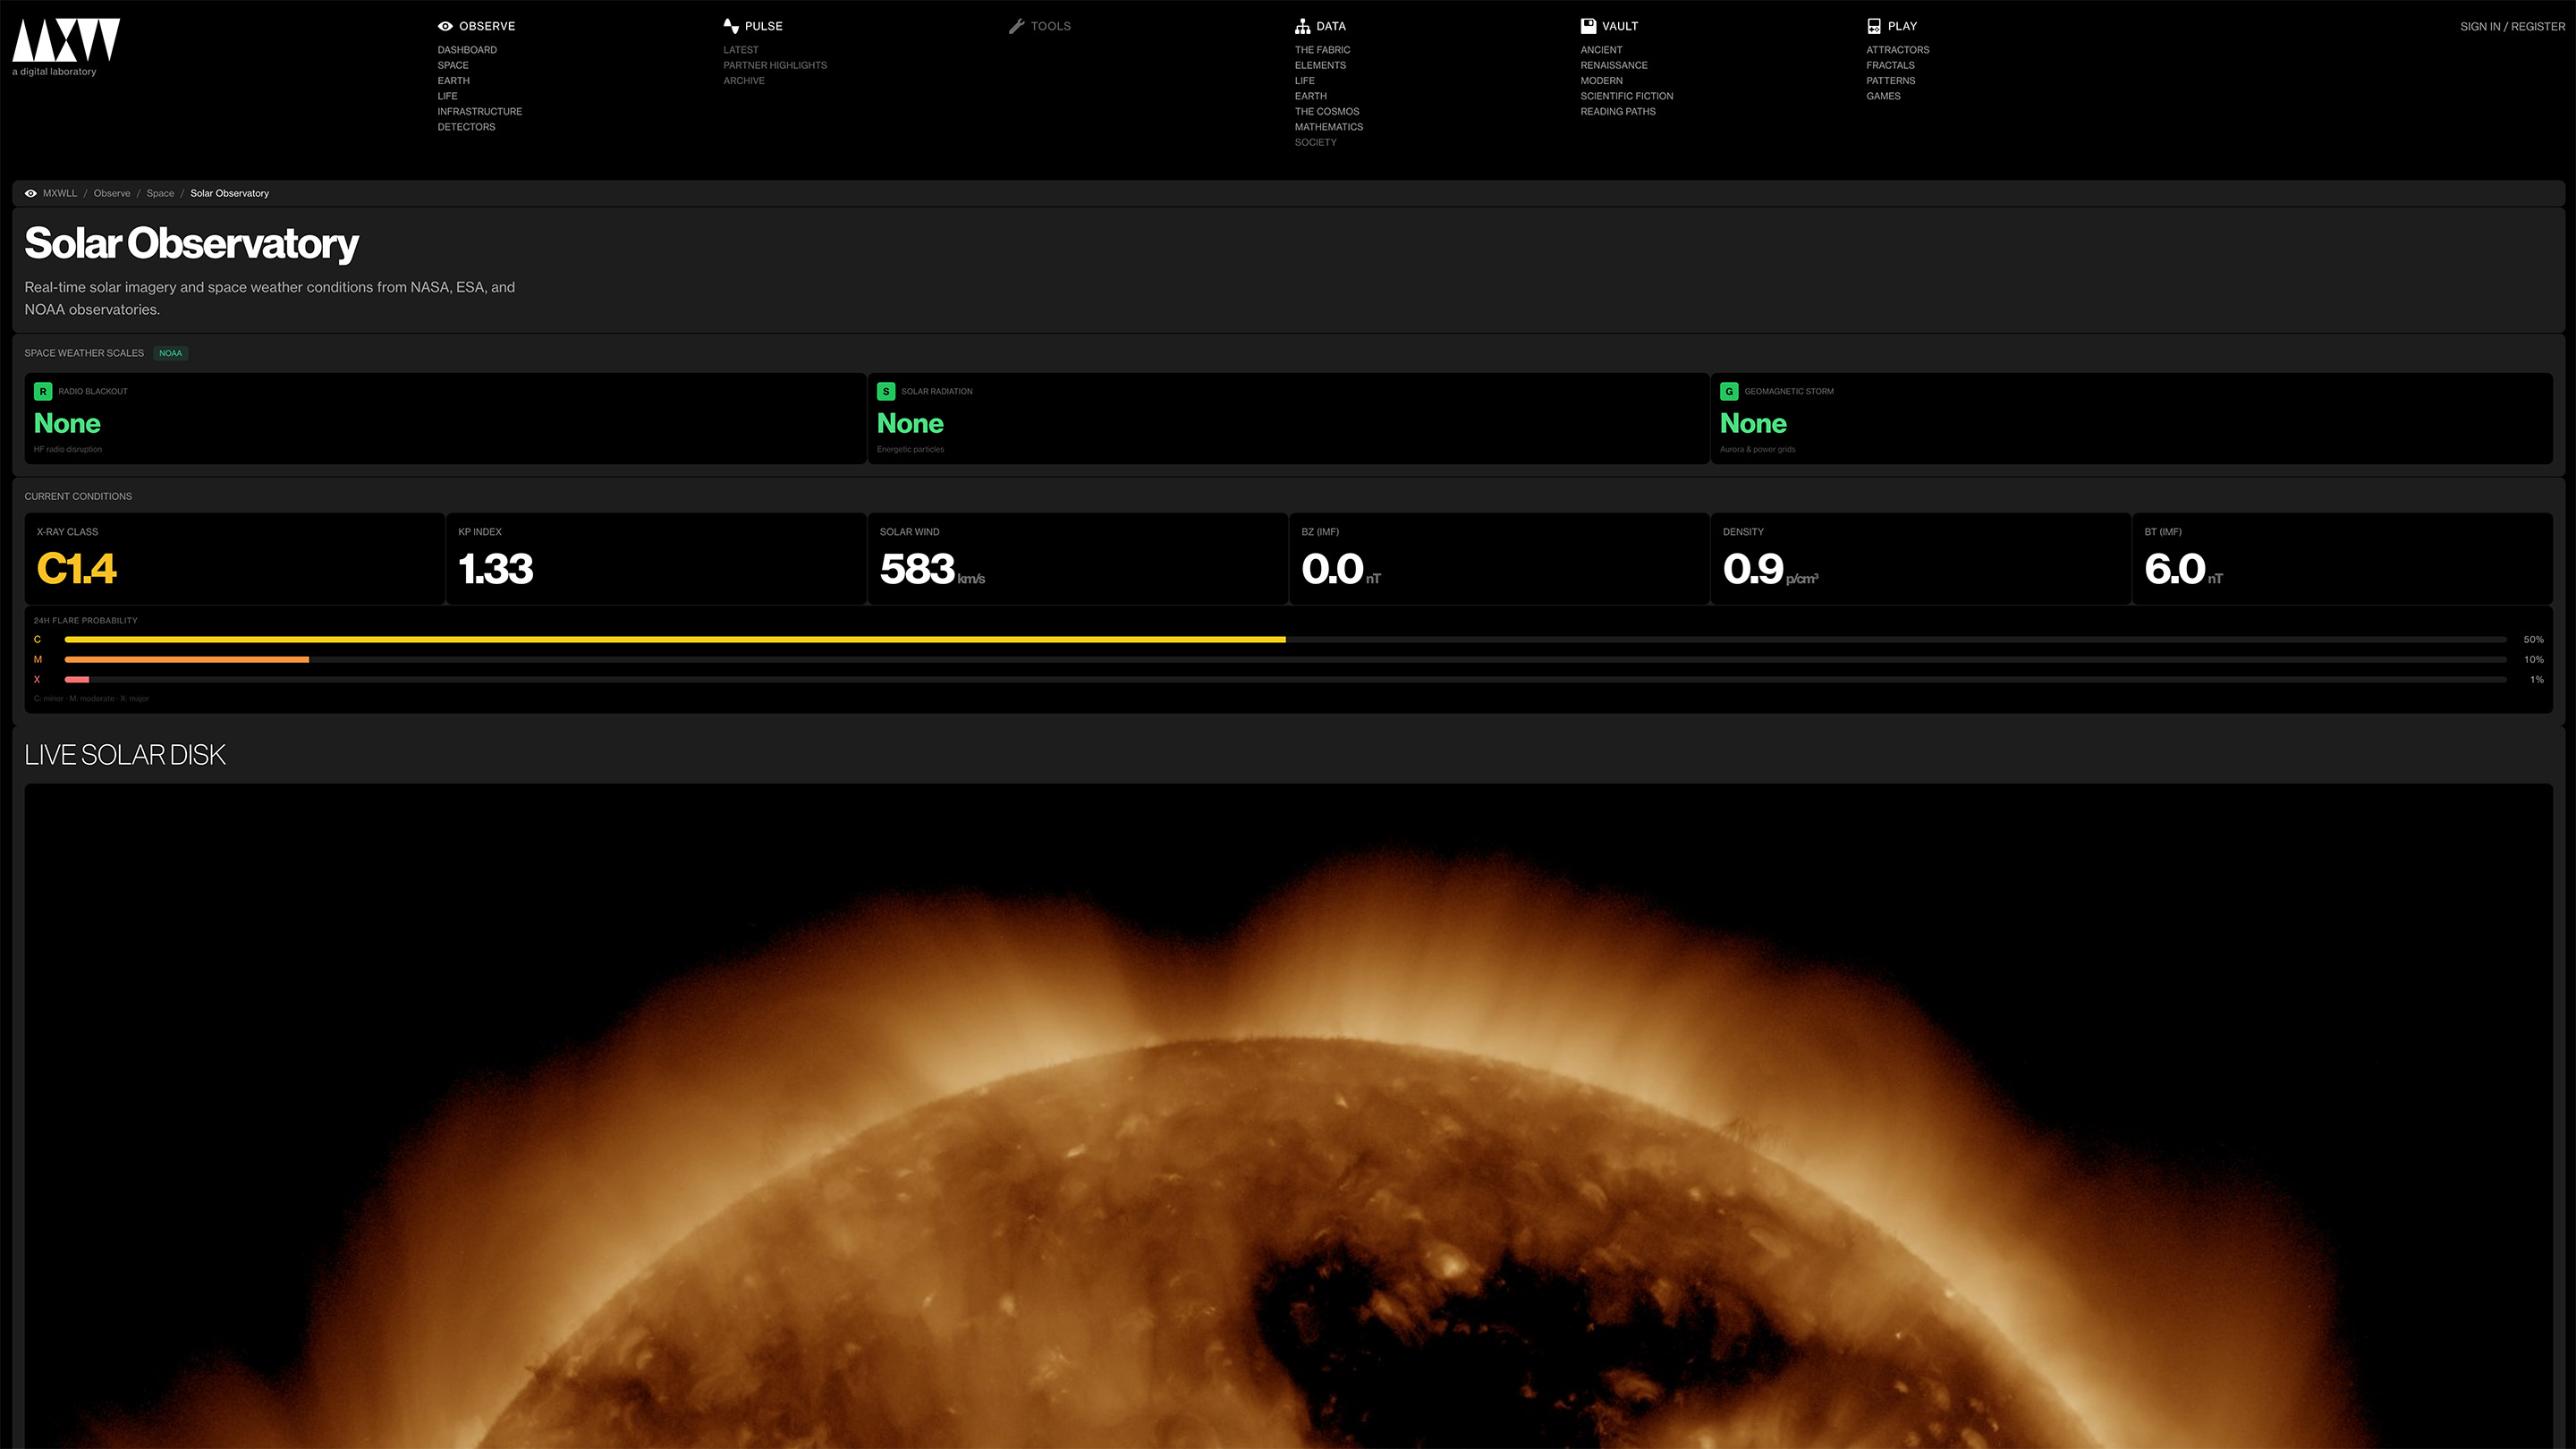Image resolution: width=2576 pixels, height=1449 pixels.
Task: Open READING PATHS under VAULT
Action: tap(1617, 111)
